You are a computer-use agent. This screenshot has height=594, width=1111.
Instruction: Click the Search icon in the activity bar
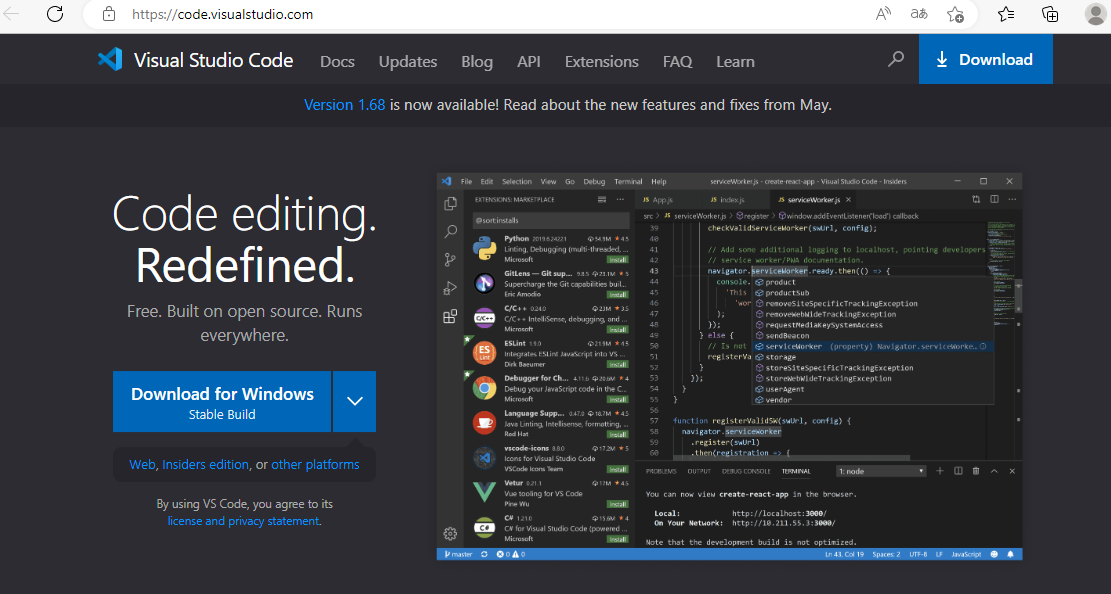point(450,232)
